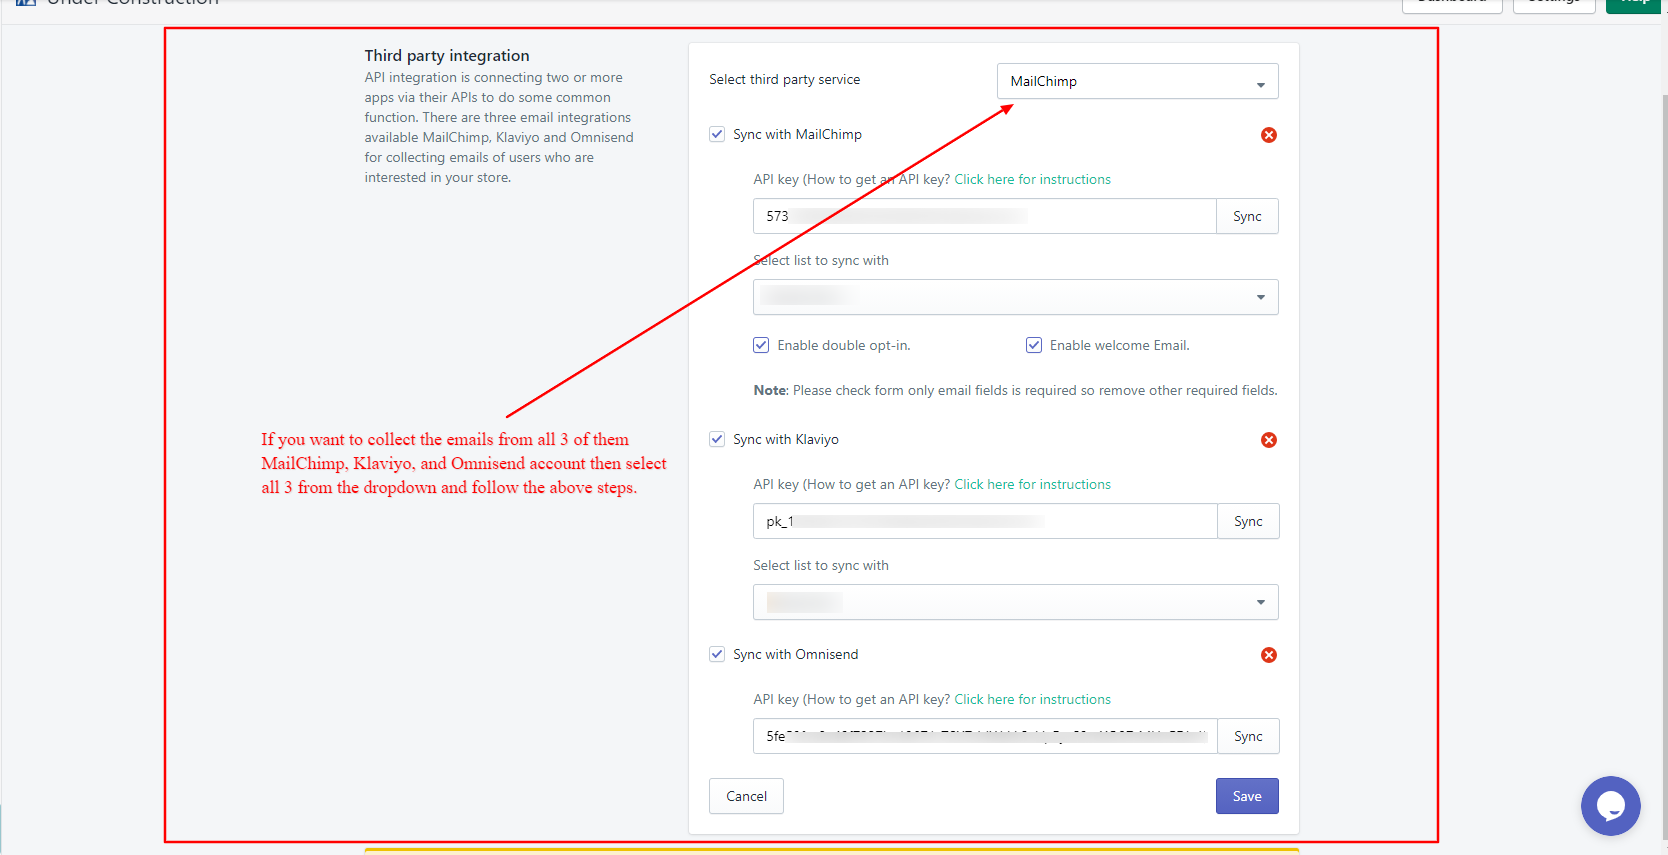Open the third party service dropdown showing MailChimp
Screen dimensions: 1668x855
point(1138,81)
